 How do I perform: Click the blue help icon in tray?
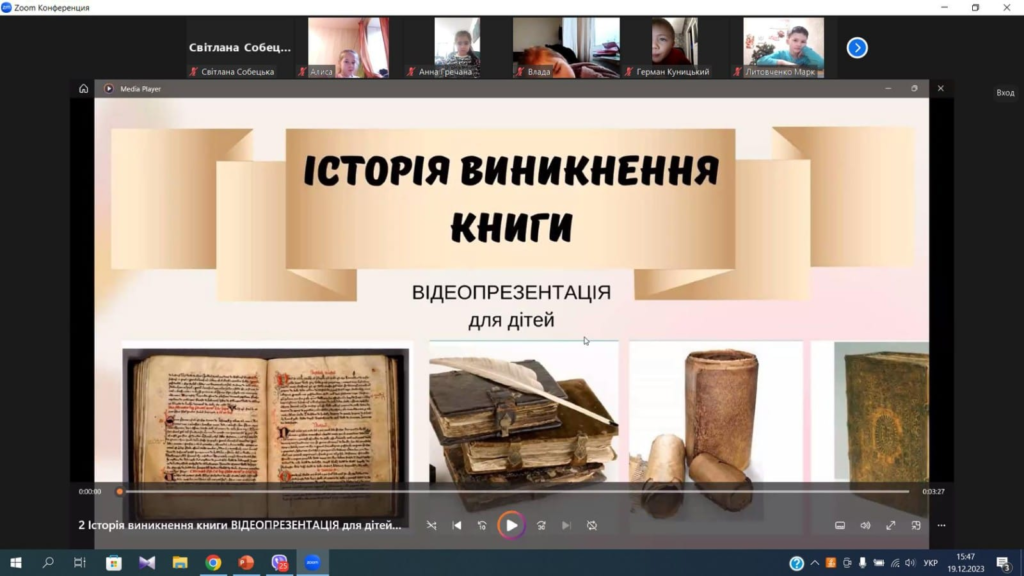pos(796,563)
